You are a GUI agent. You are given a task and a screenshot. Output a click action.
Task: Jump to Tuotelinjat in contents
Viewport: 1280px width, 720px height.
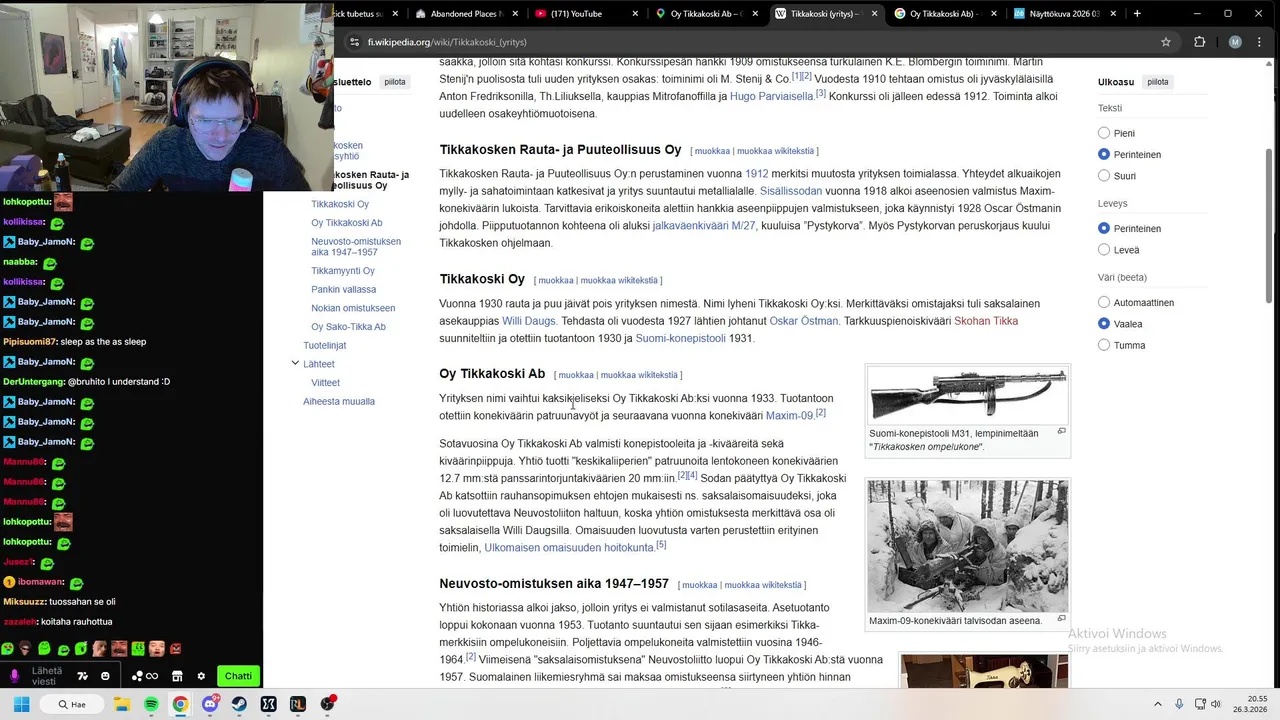click(325, 345)
